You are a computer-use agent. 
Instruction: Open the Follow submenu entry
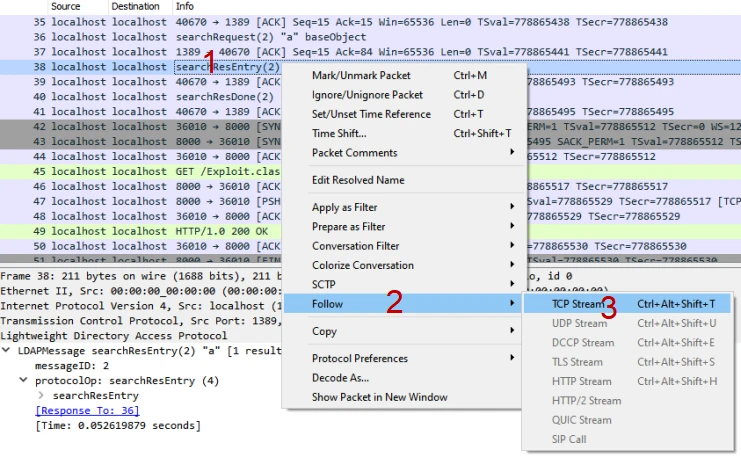click(329, 303)
